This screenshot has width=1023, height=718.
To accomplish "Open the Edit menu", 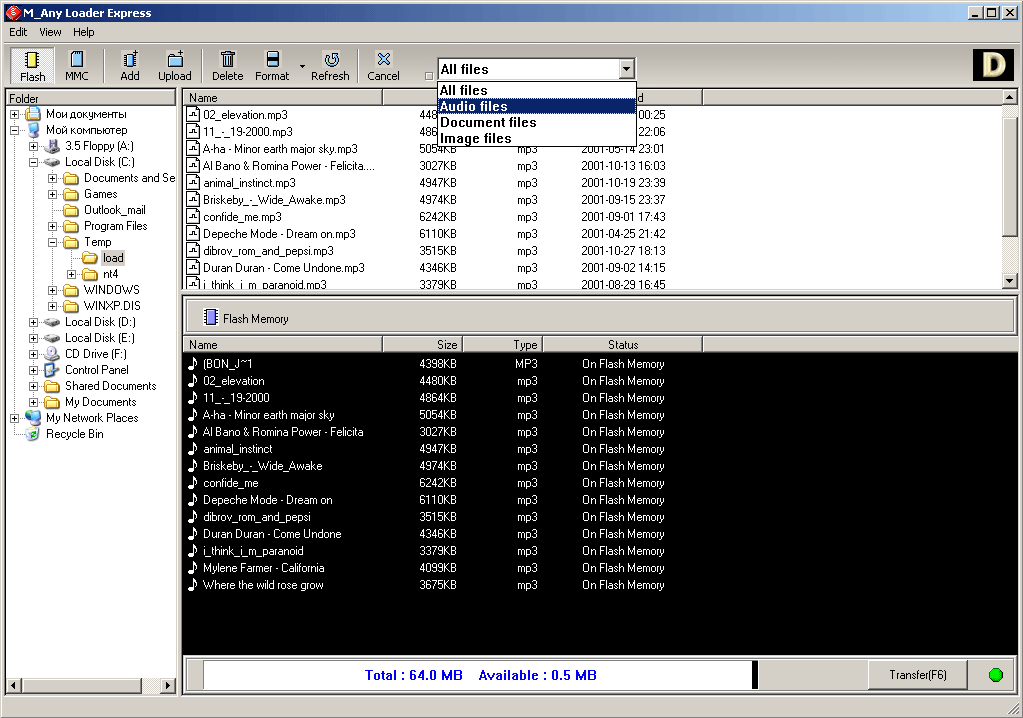I will click(x=18, y=32).
